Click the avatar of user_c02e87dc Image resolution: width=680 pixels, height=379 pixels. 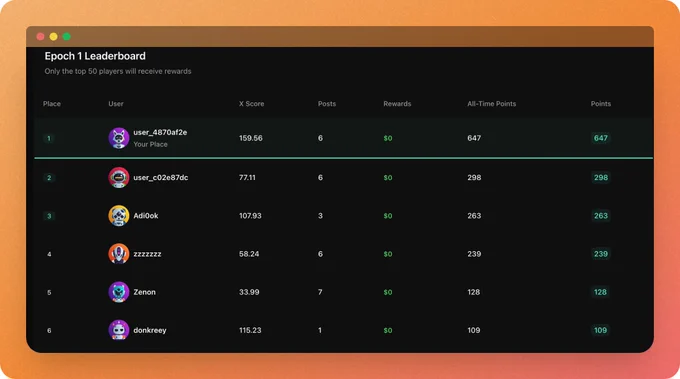[x=118, y=177]
